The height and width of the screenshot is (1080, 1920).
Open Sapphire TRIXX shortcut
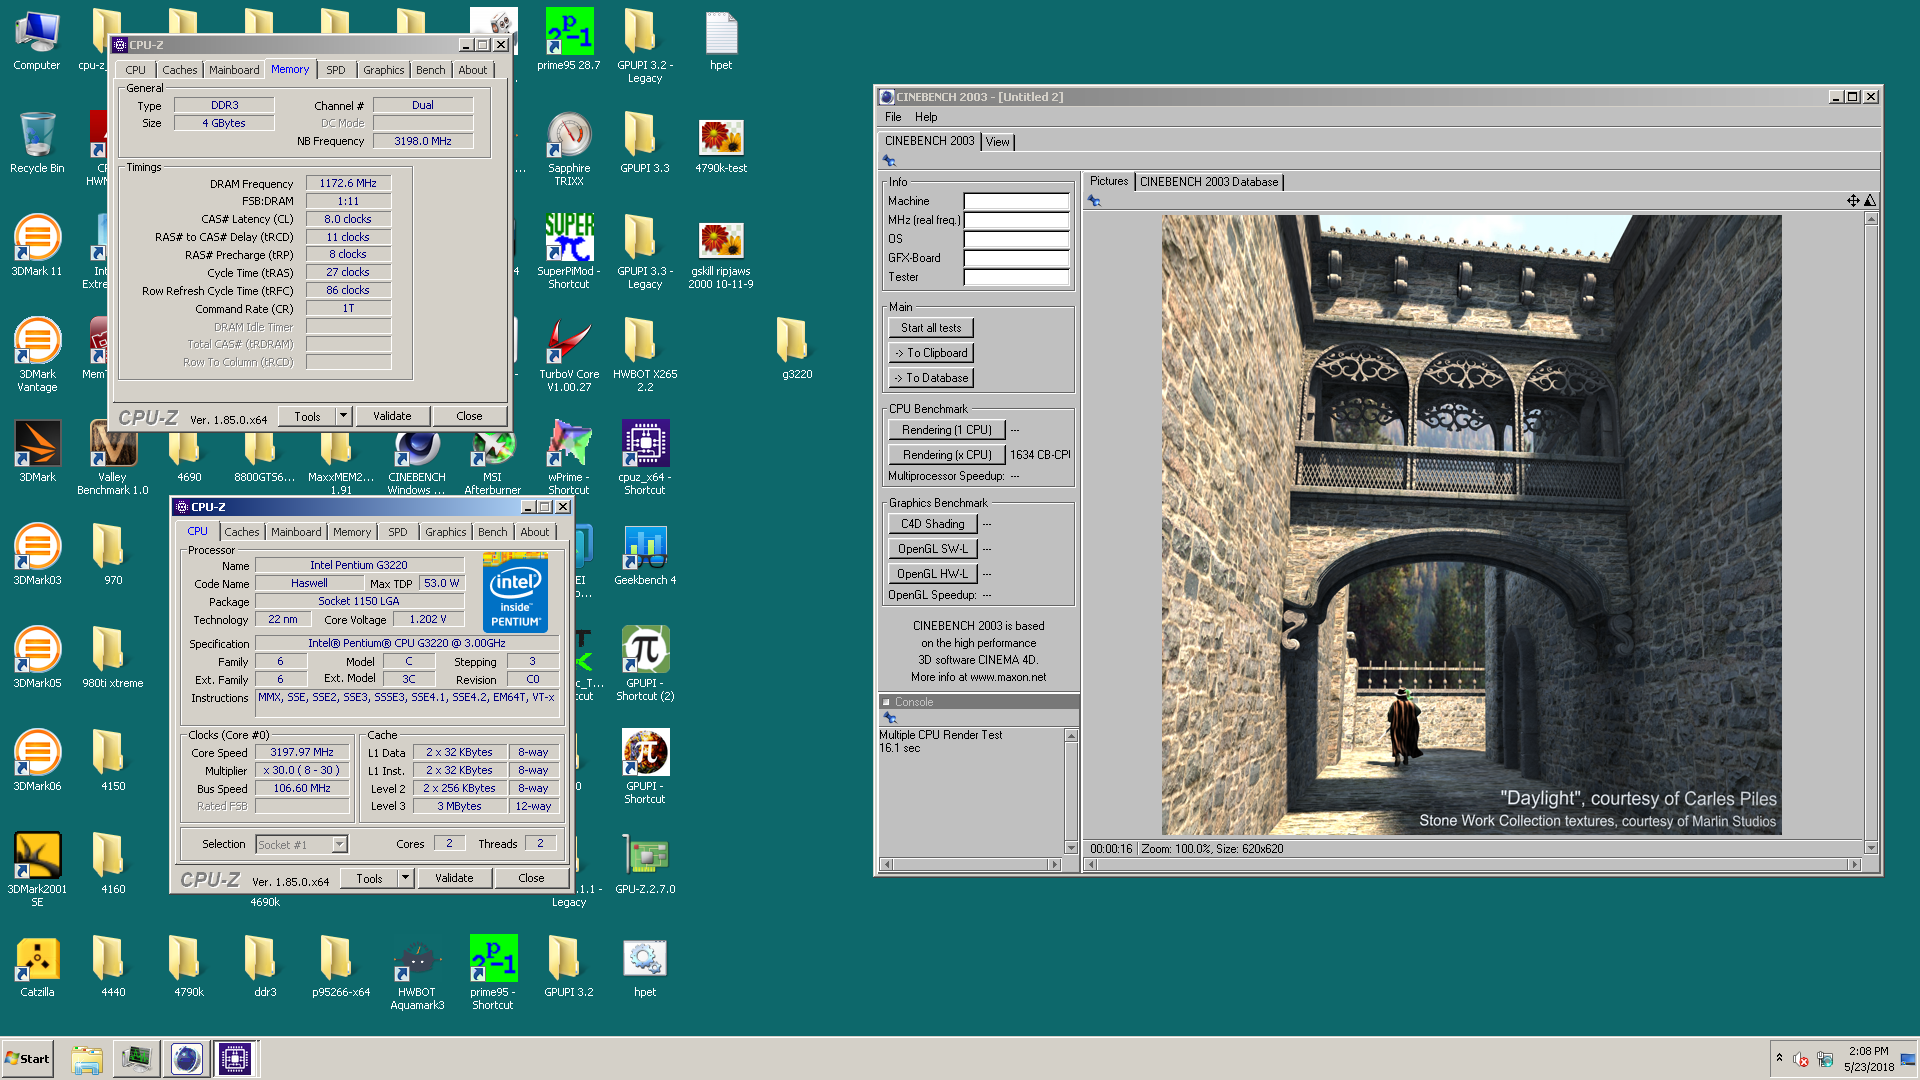point(569,149)
